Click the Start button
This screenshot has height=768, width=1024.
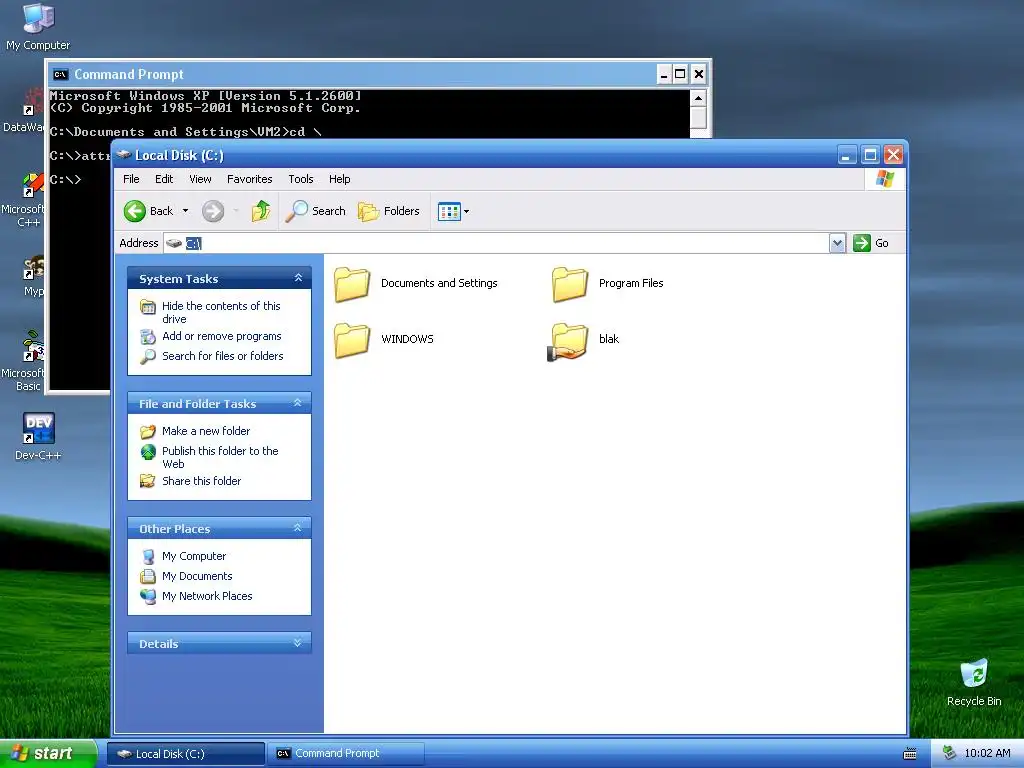pyautogui.click(x=47, y=753)
